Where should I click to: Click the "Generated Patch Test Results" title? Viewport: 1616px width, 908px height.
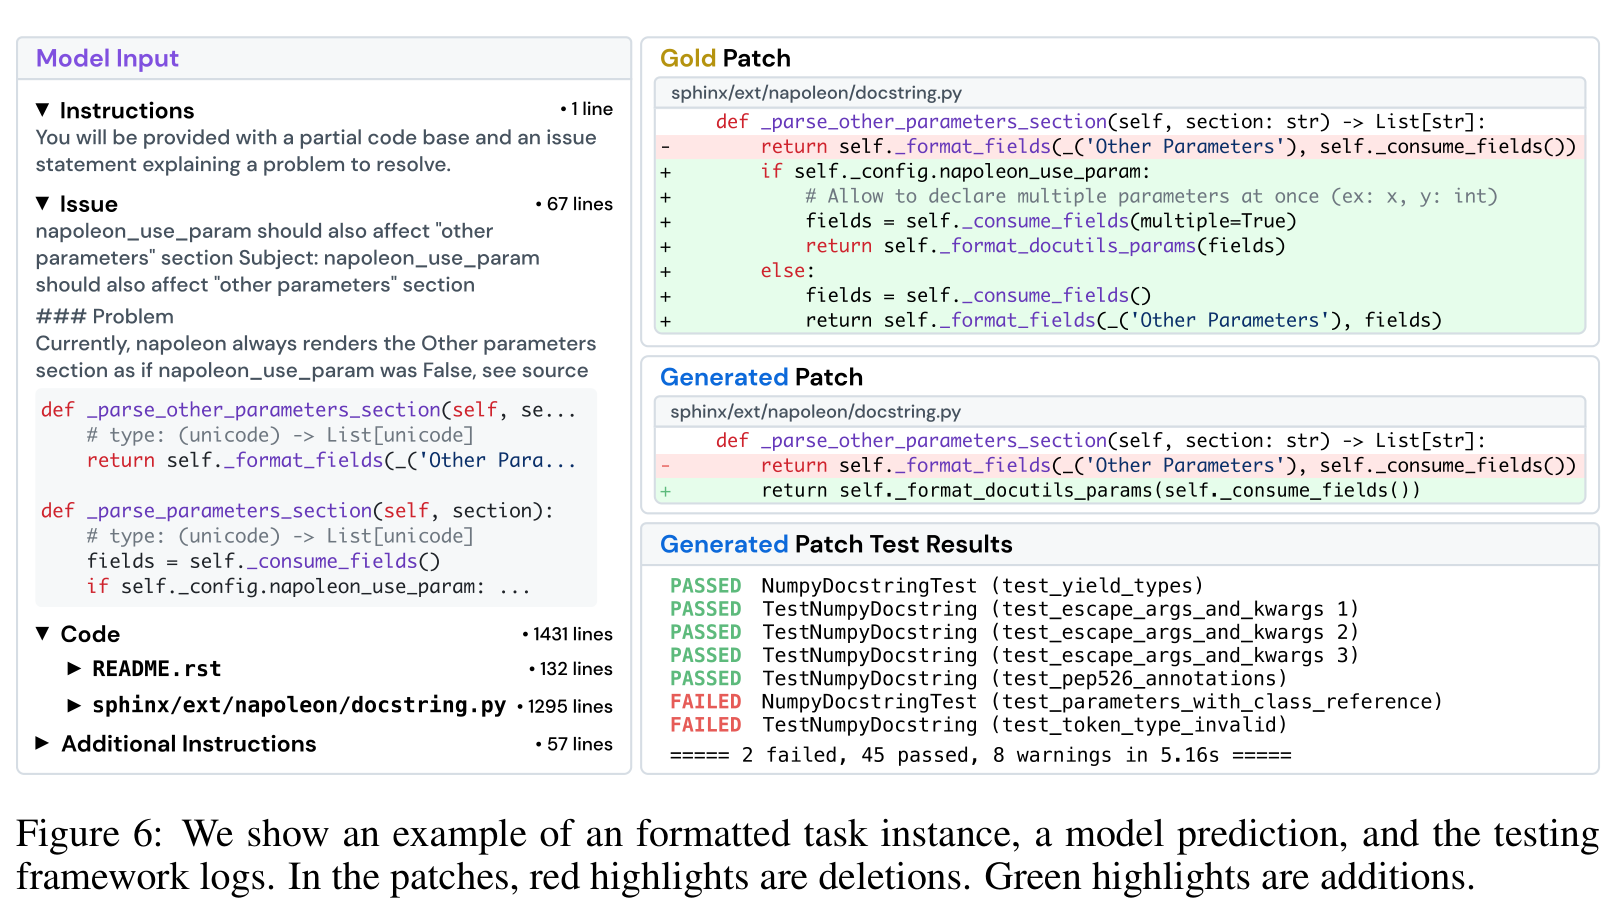(x=836, y=544)
